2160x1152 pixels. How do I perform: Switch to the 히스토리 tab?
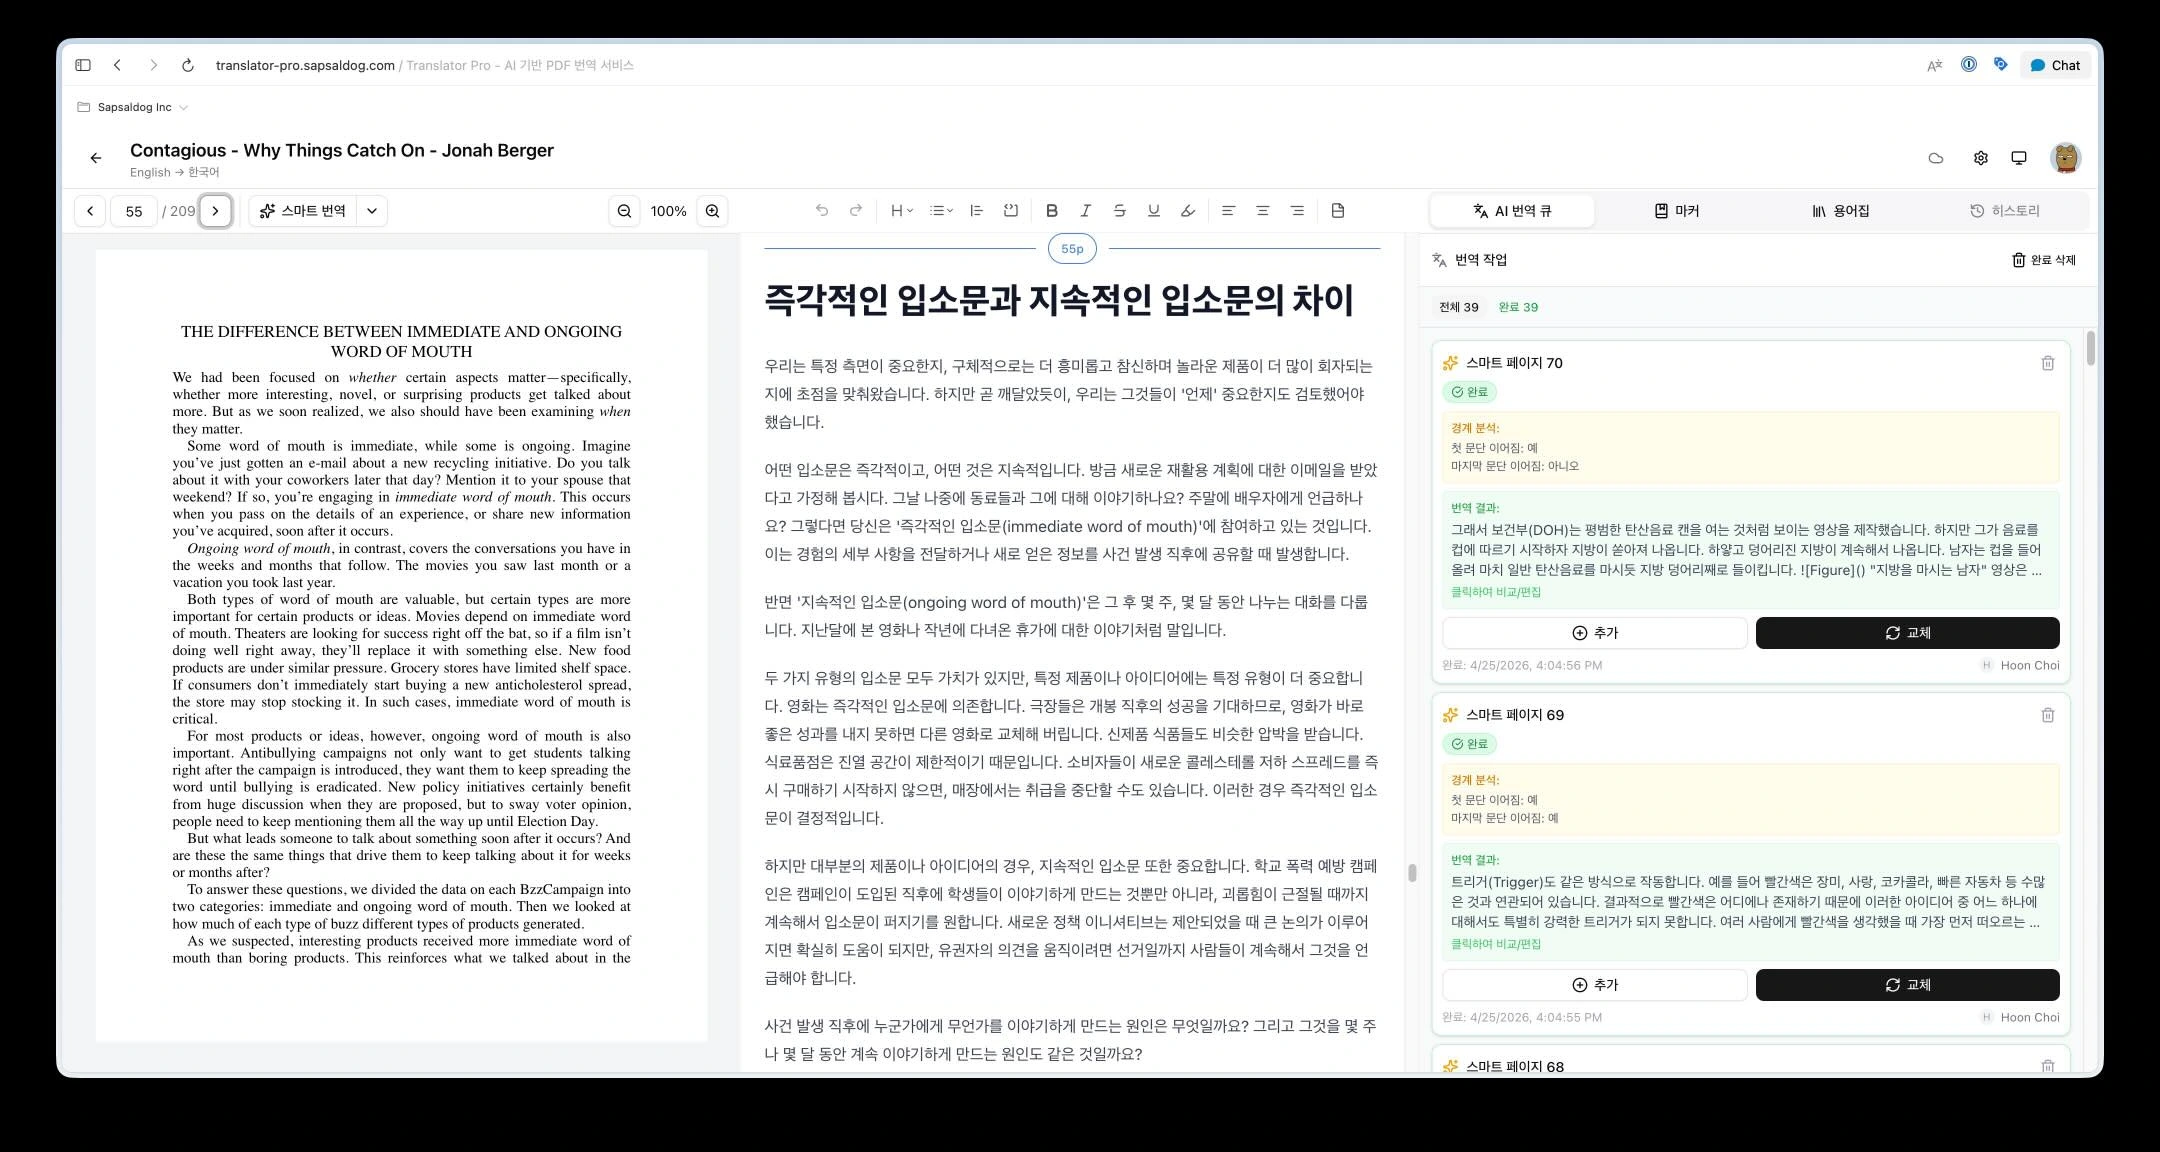(x=2005, y=211)
